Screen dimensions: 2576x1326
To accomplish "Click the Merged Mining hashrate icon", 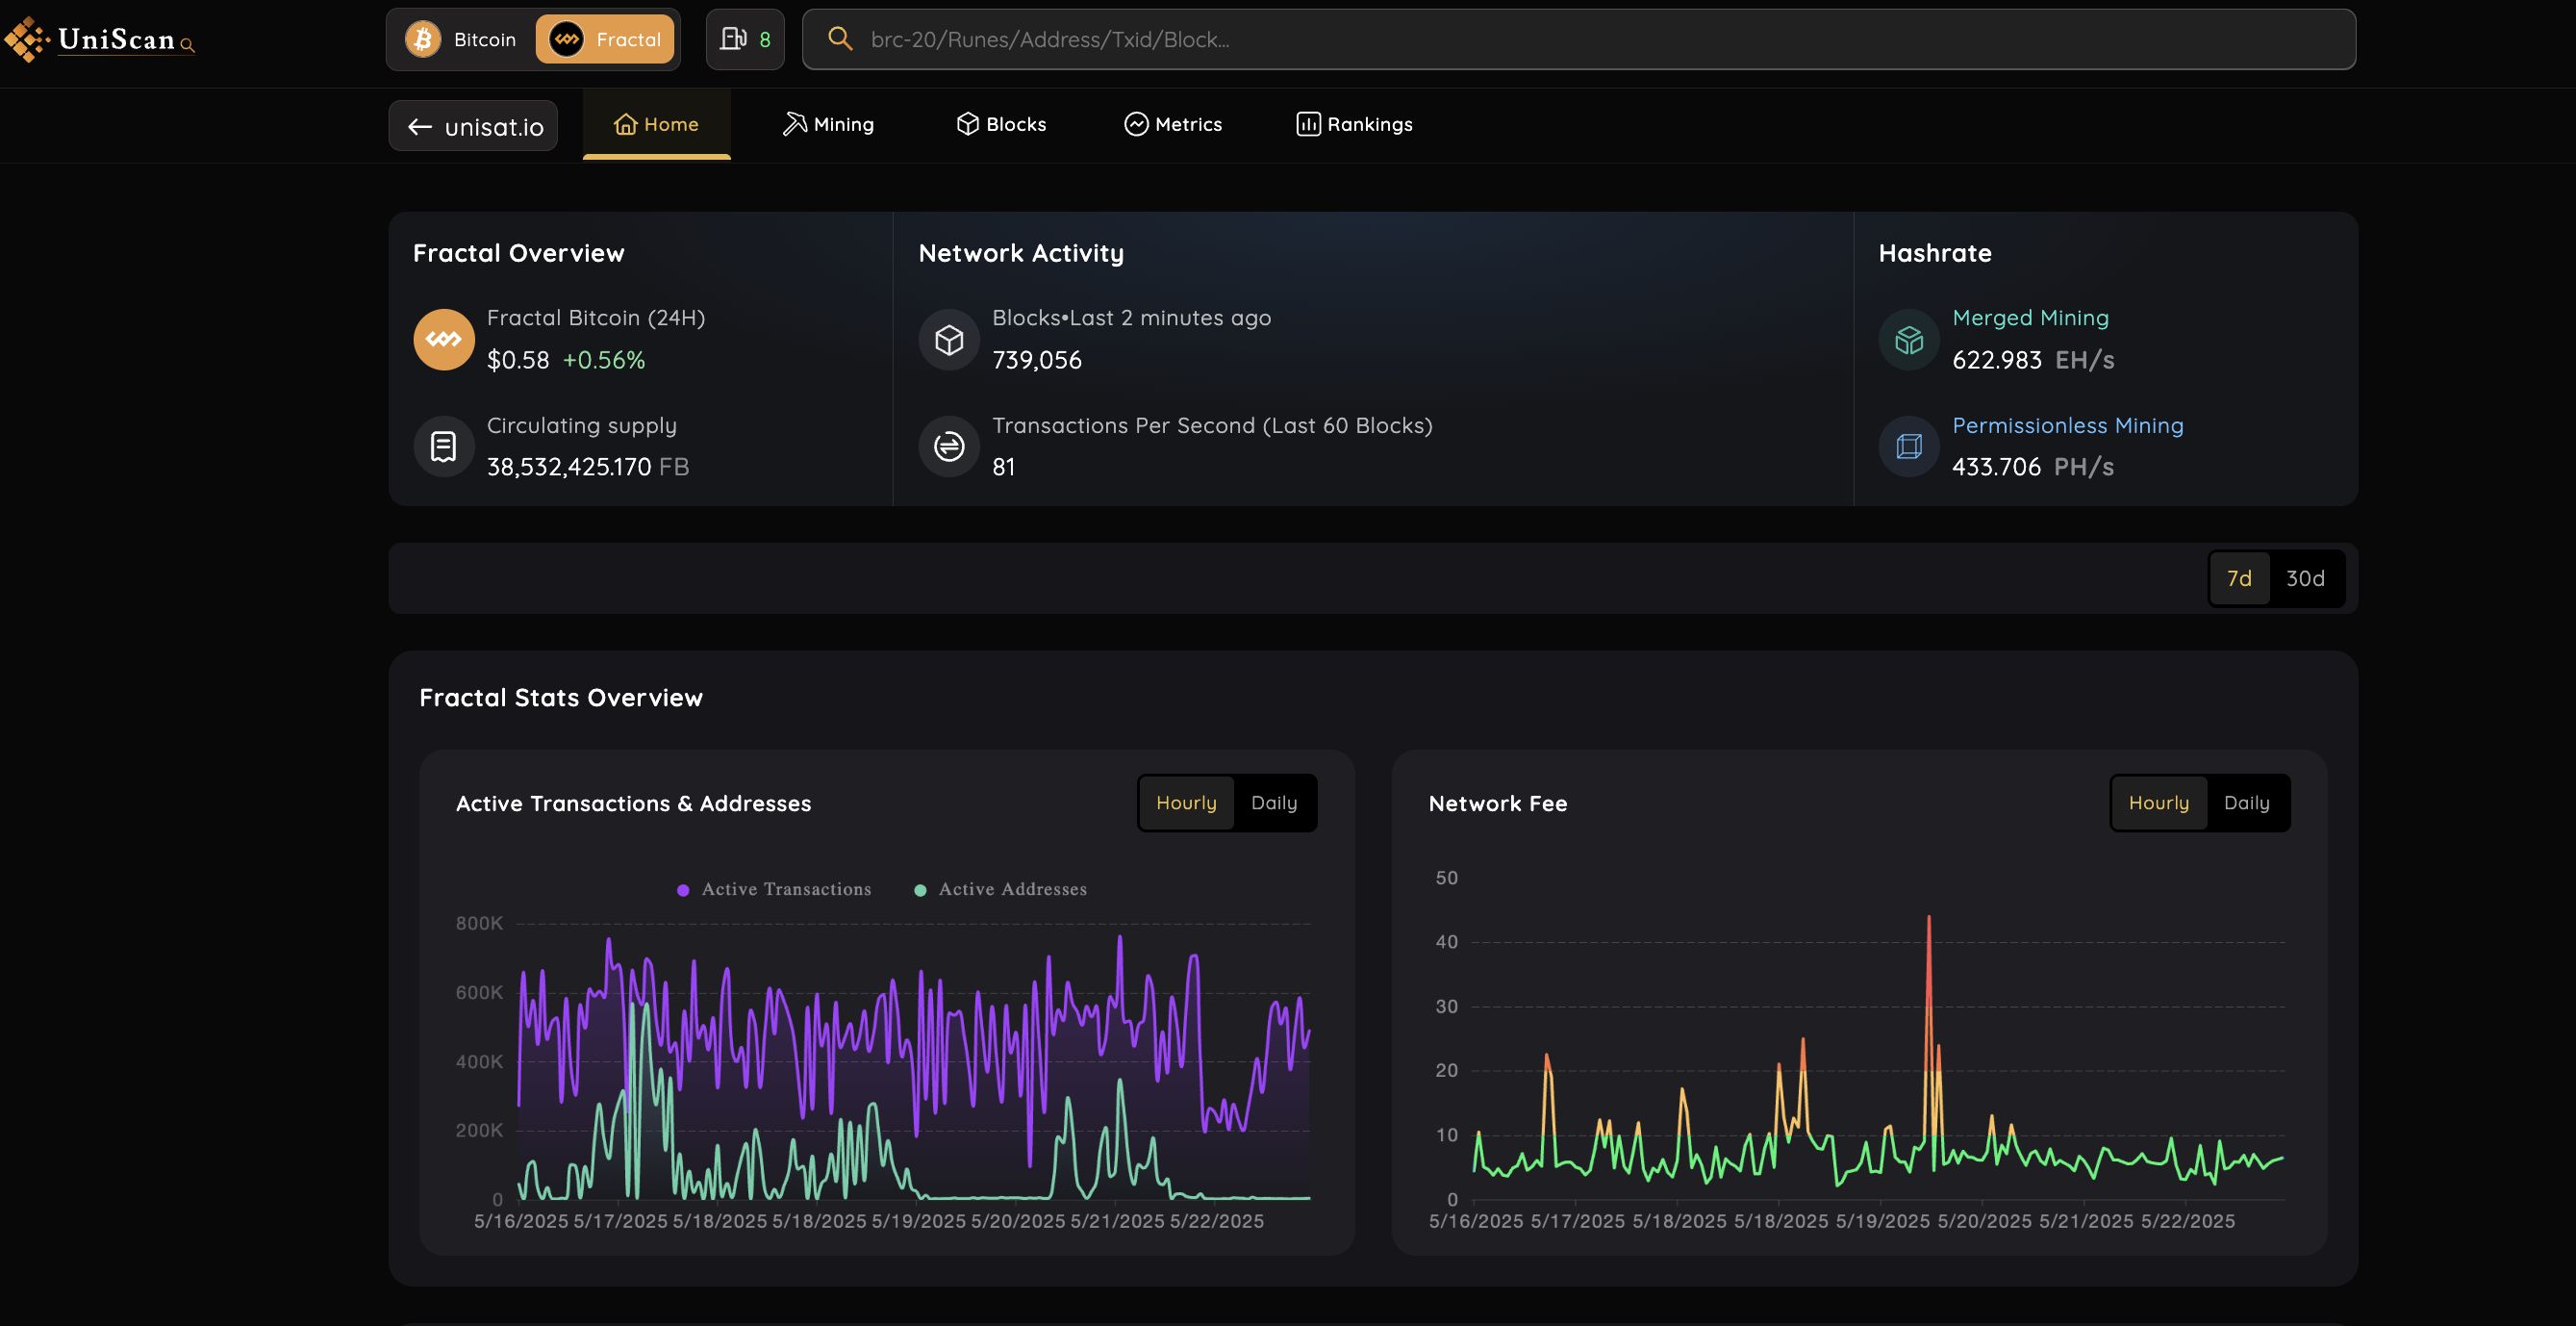I will tap(1908, 339).
